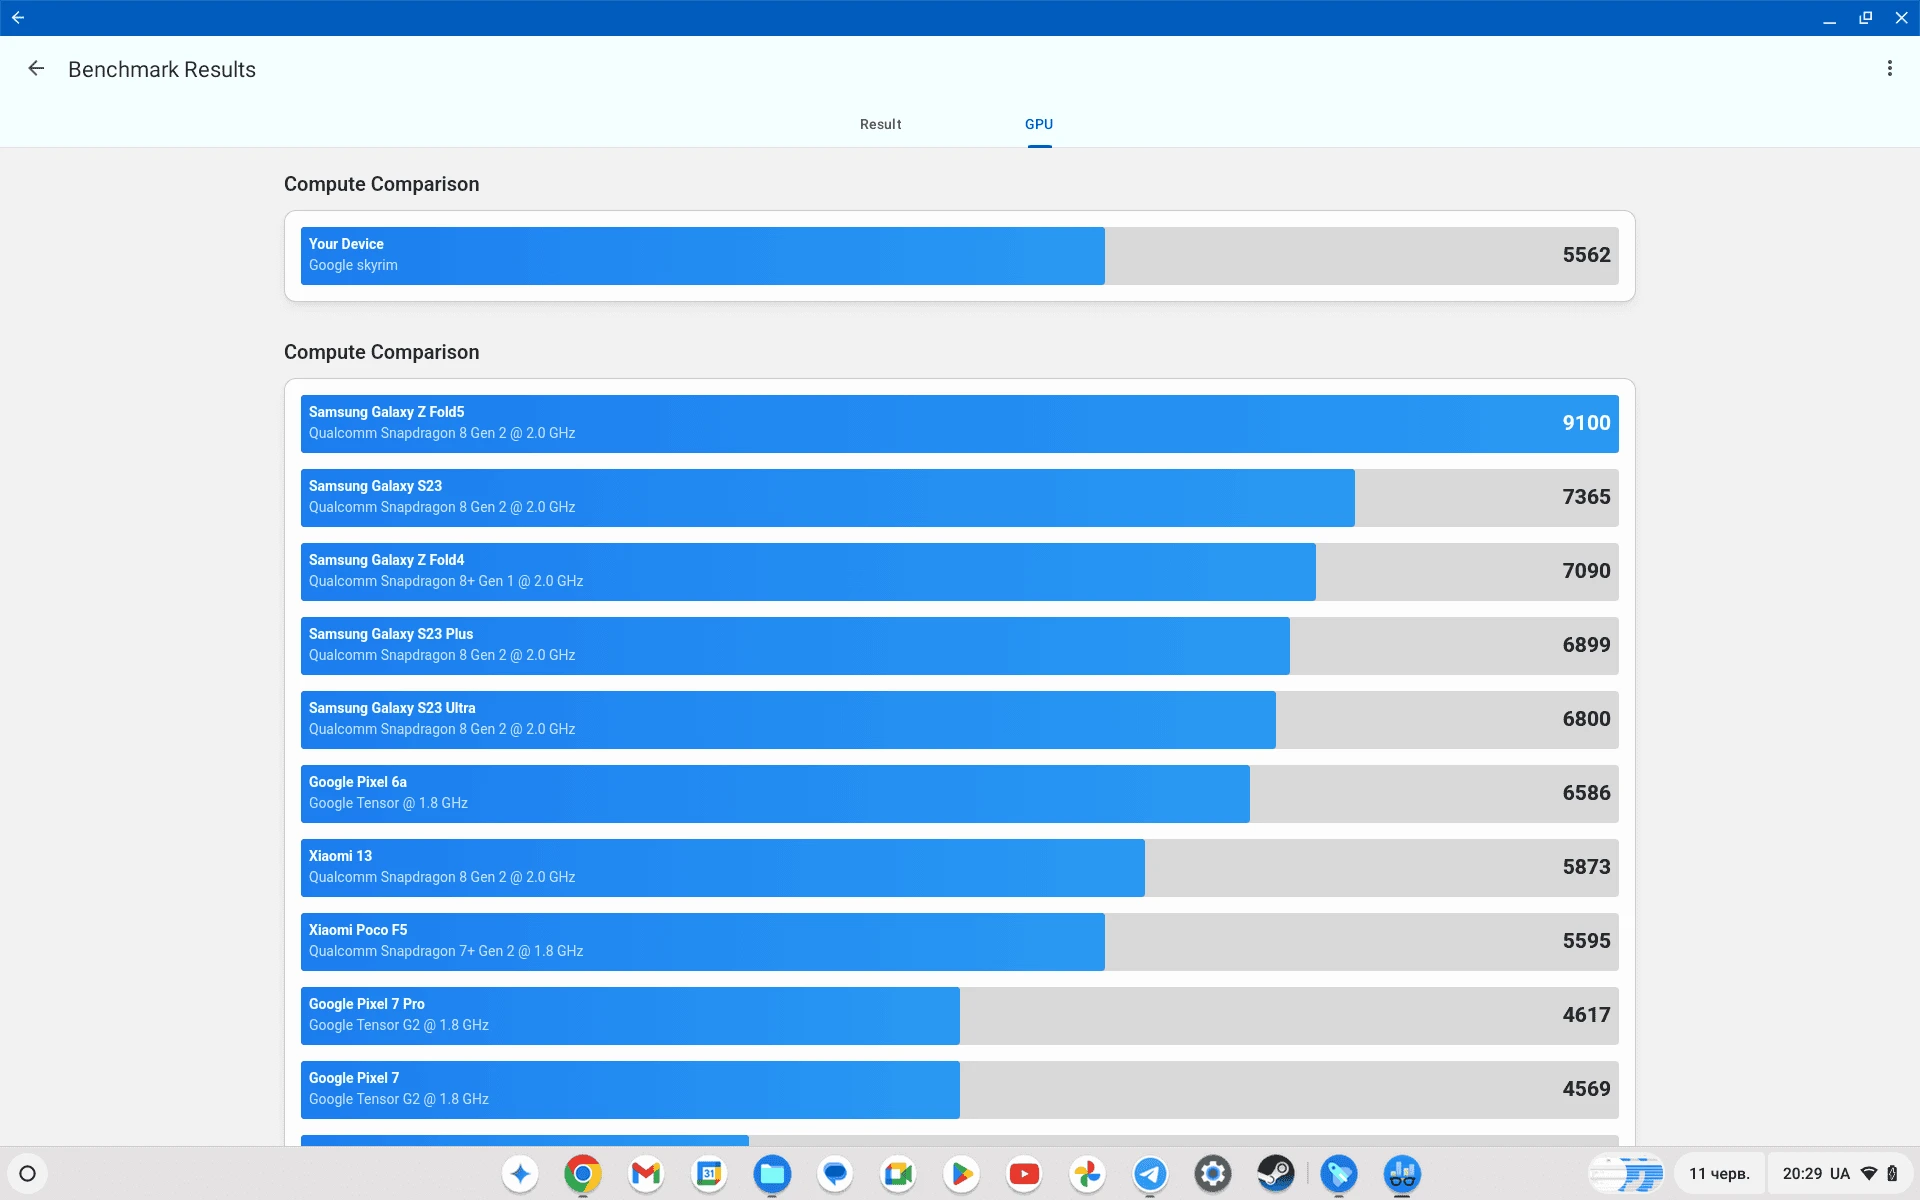This screenshot has width=1920, height=1200.
Task: Select the Samsung Galaxy Z Fold4 row
Action: 959,572
